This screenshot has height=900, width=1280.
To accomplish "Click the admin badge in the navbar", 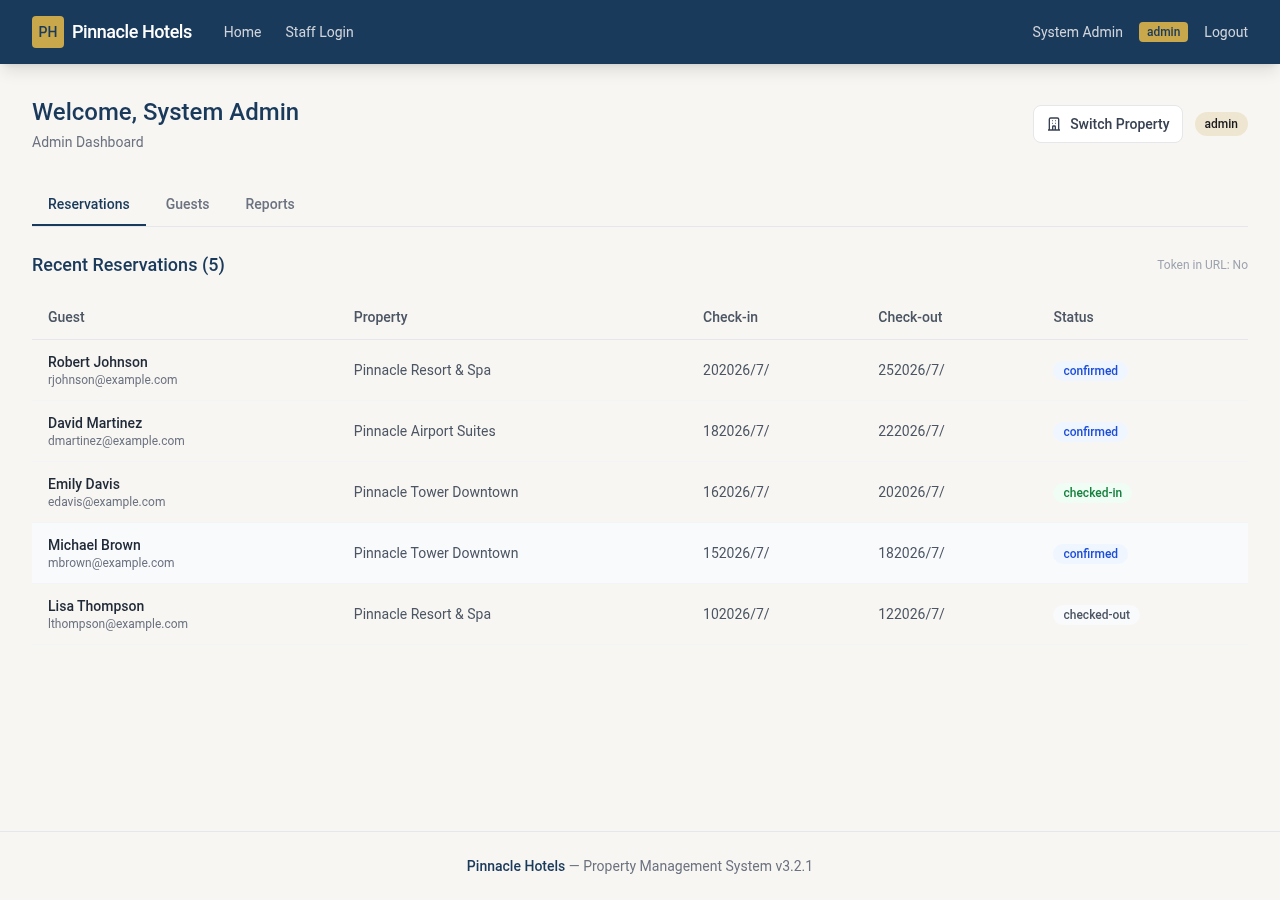I will coord(1163,32).
